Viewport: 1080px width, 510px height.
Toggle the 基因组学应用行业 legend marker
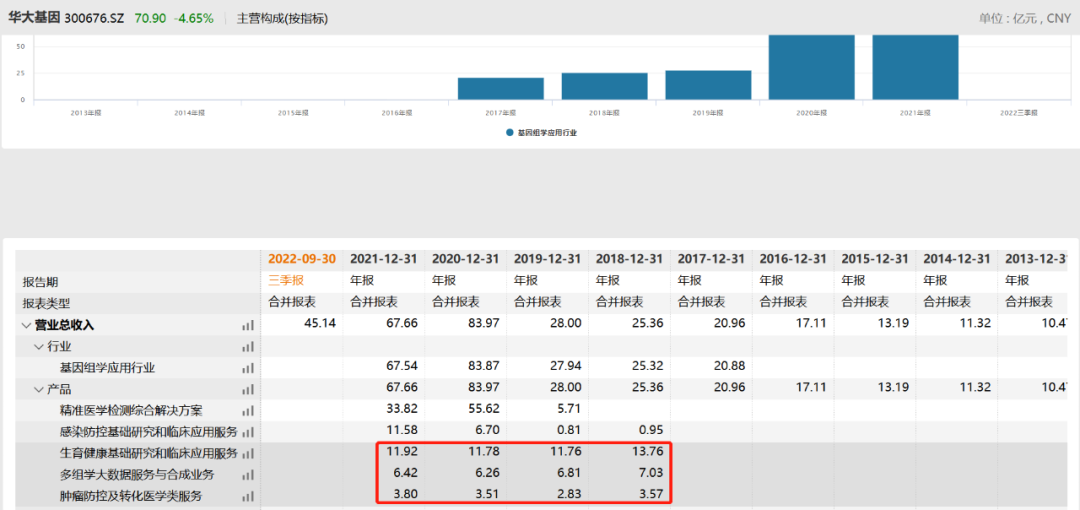[510, 132]
